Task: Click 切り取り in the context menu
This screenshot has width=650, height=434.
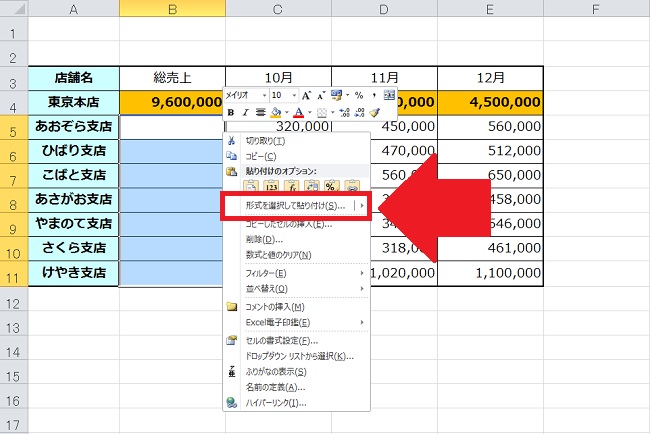Action: point(265,142)
